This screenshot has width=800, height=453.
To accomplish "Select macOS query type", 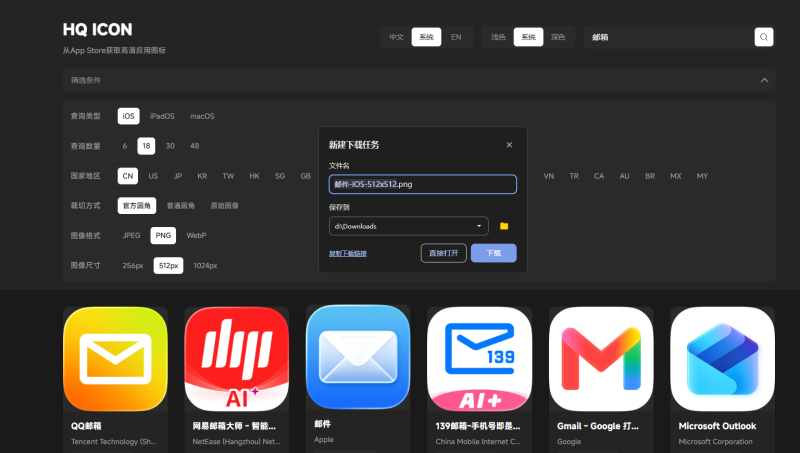I will point(202,116).
